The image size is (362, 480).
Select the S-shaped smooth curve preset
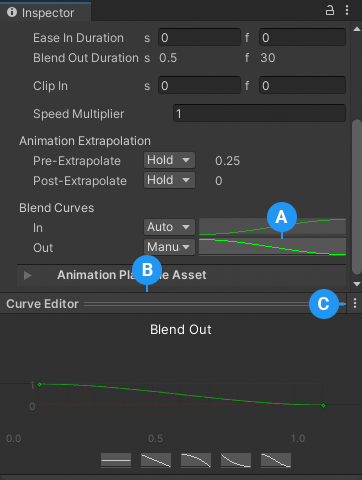(x=276, y=460)
